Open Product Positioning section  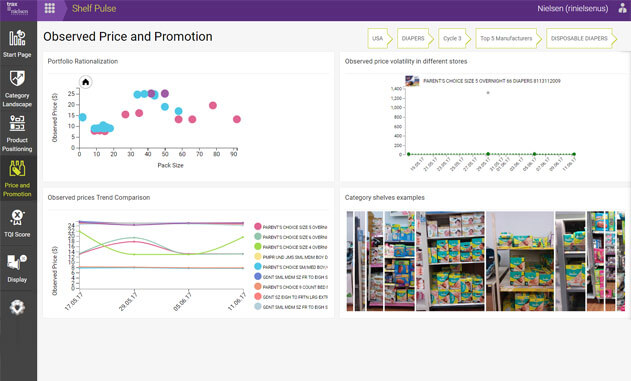point(17,134)
